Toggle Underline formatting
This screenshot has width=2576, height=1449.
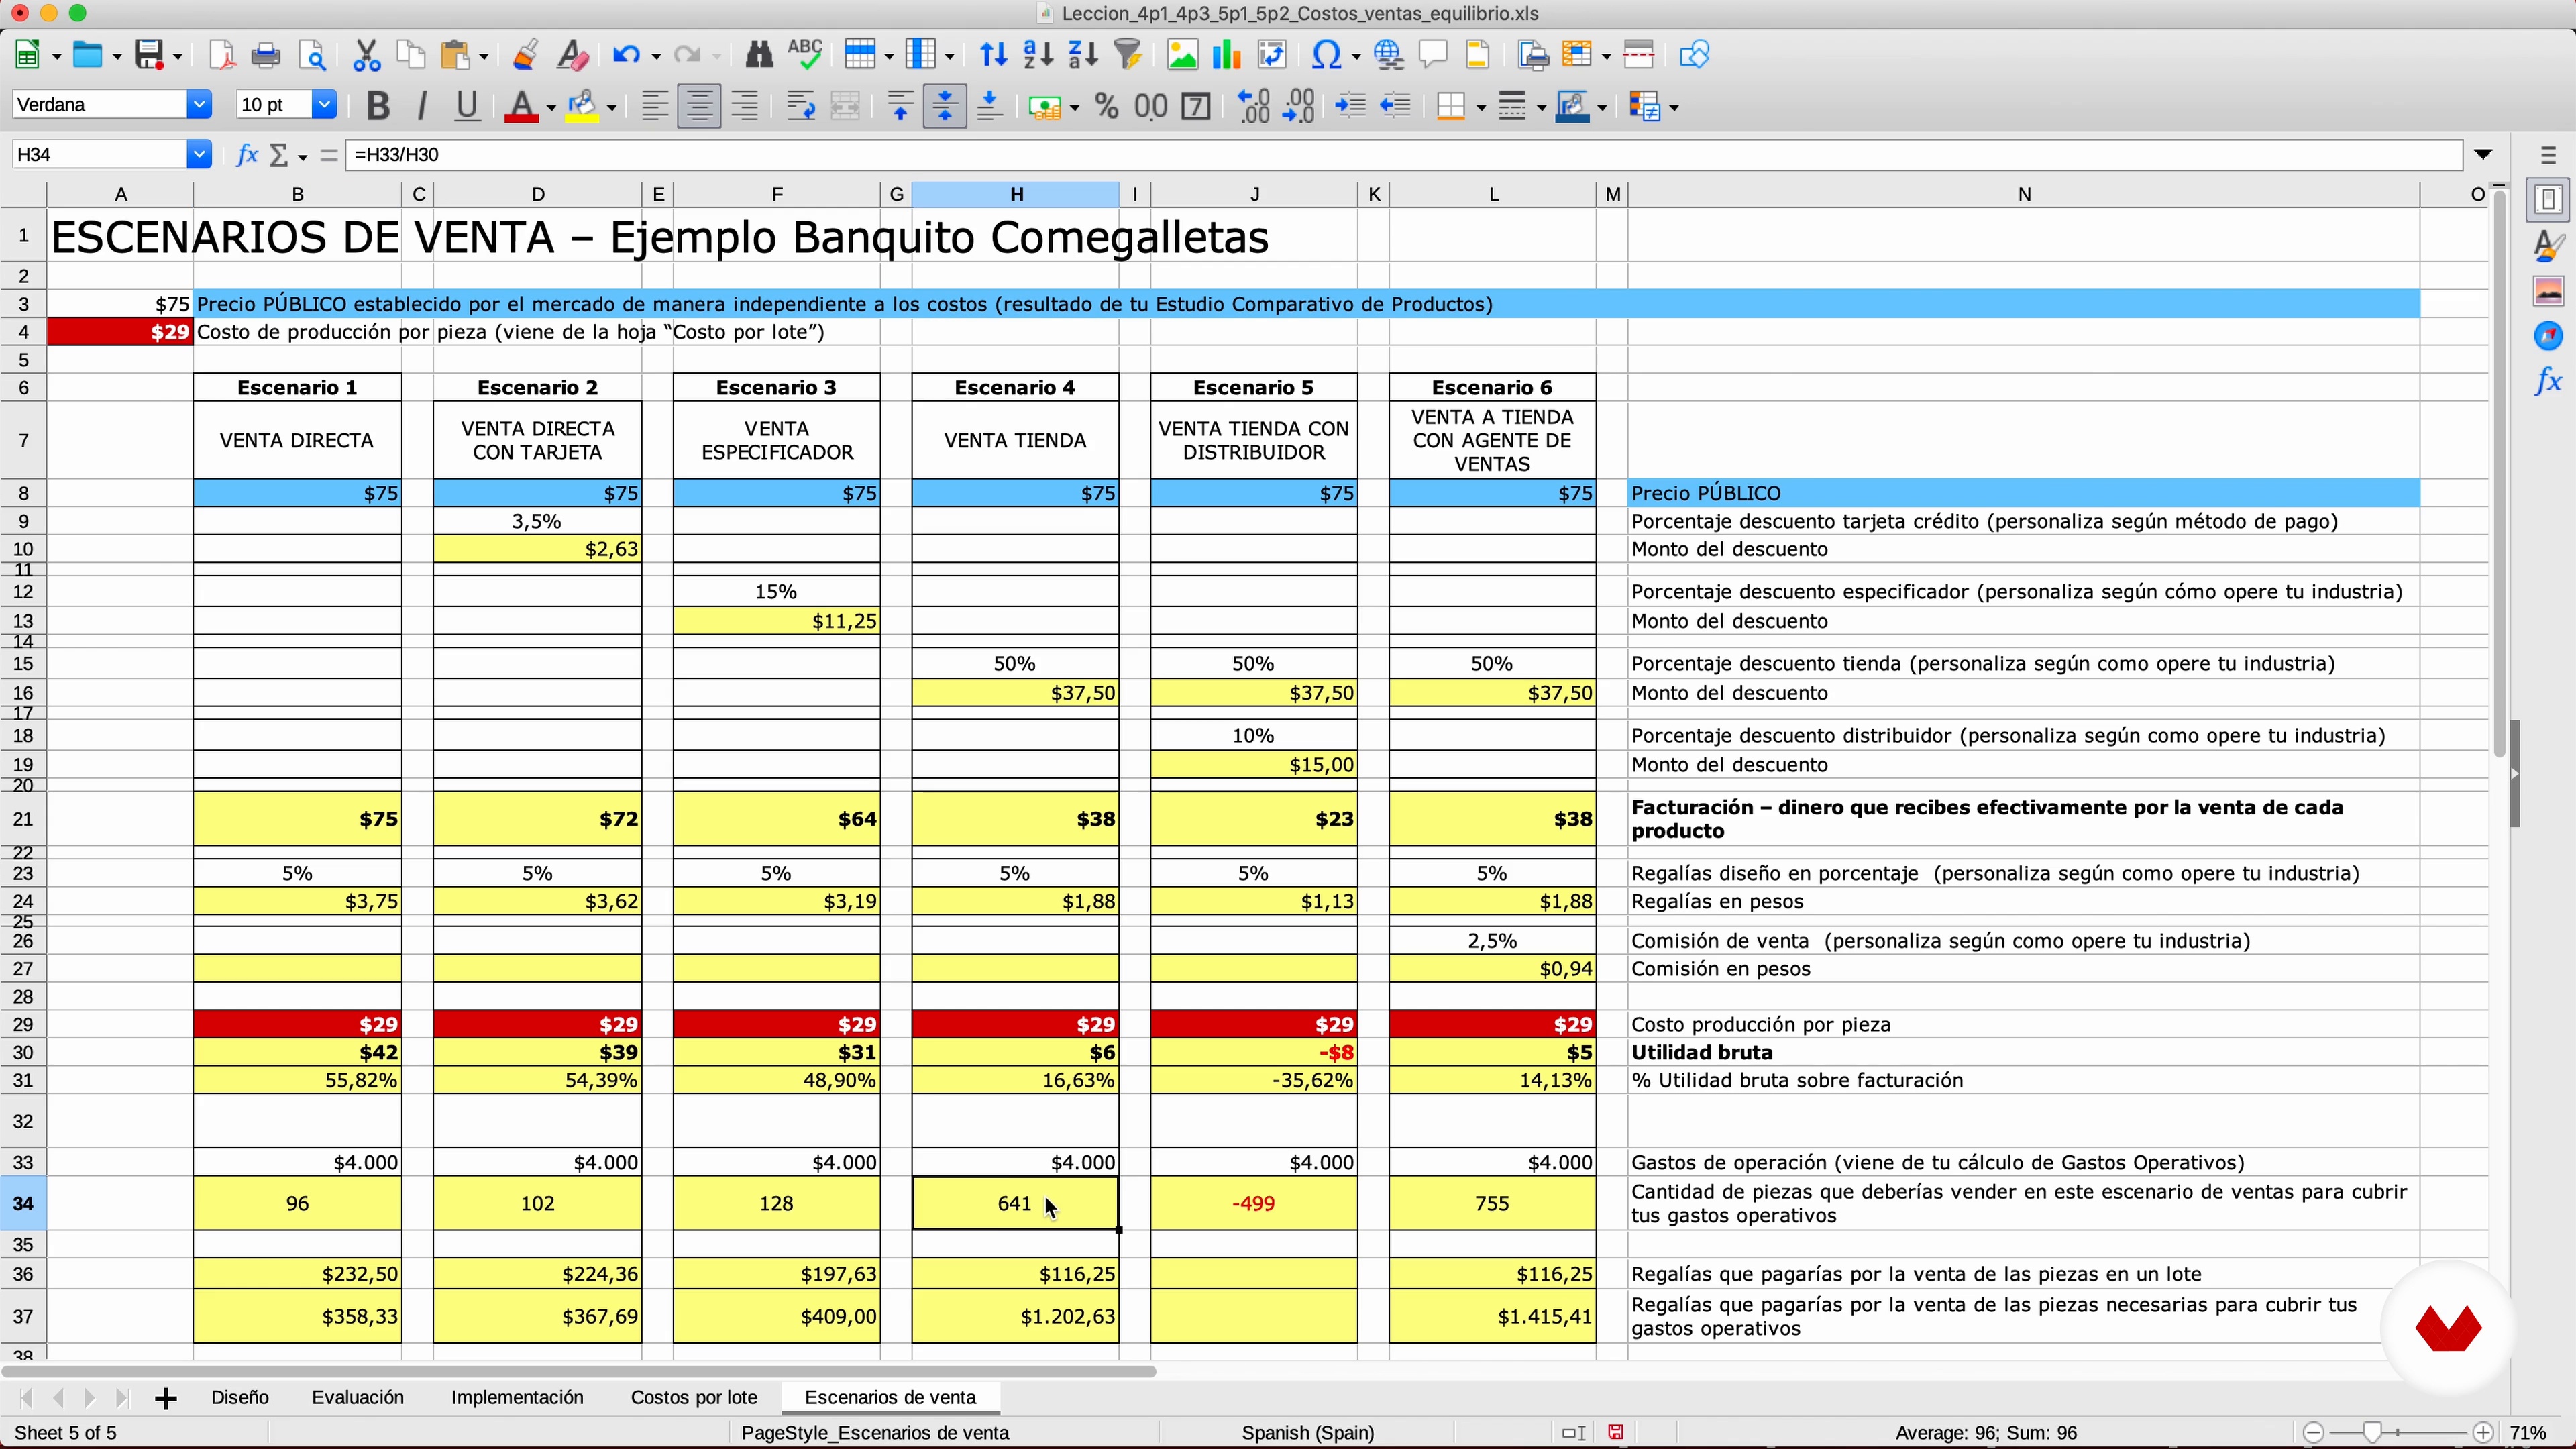pyautogui.click(x=467, y=106)
